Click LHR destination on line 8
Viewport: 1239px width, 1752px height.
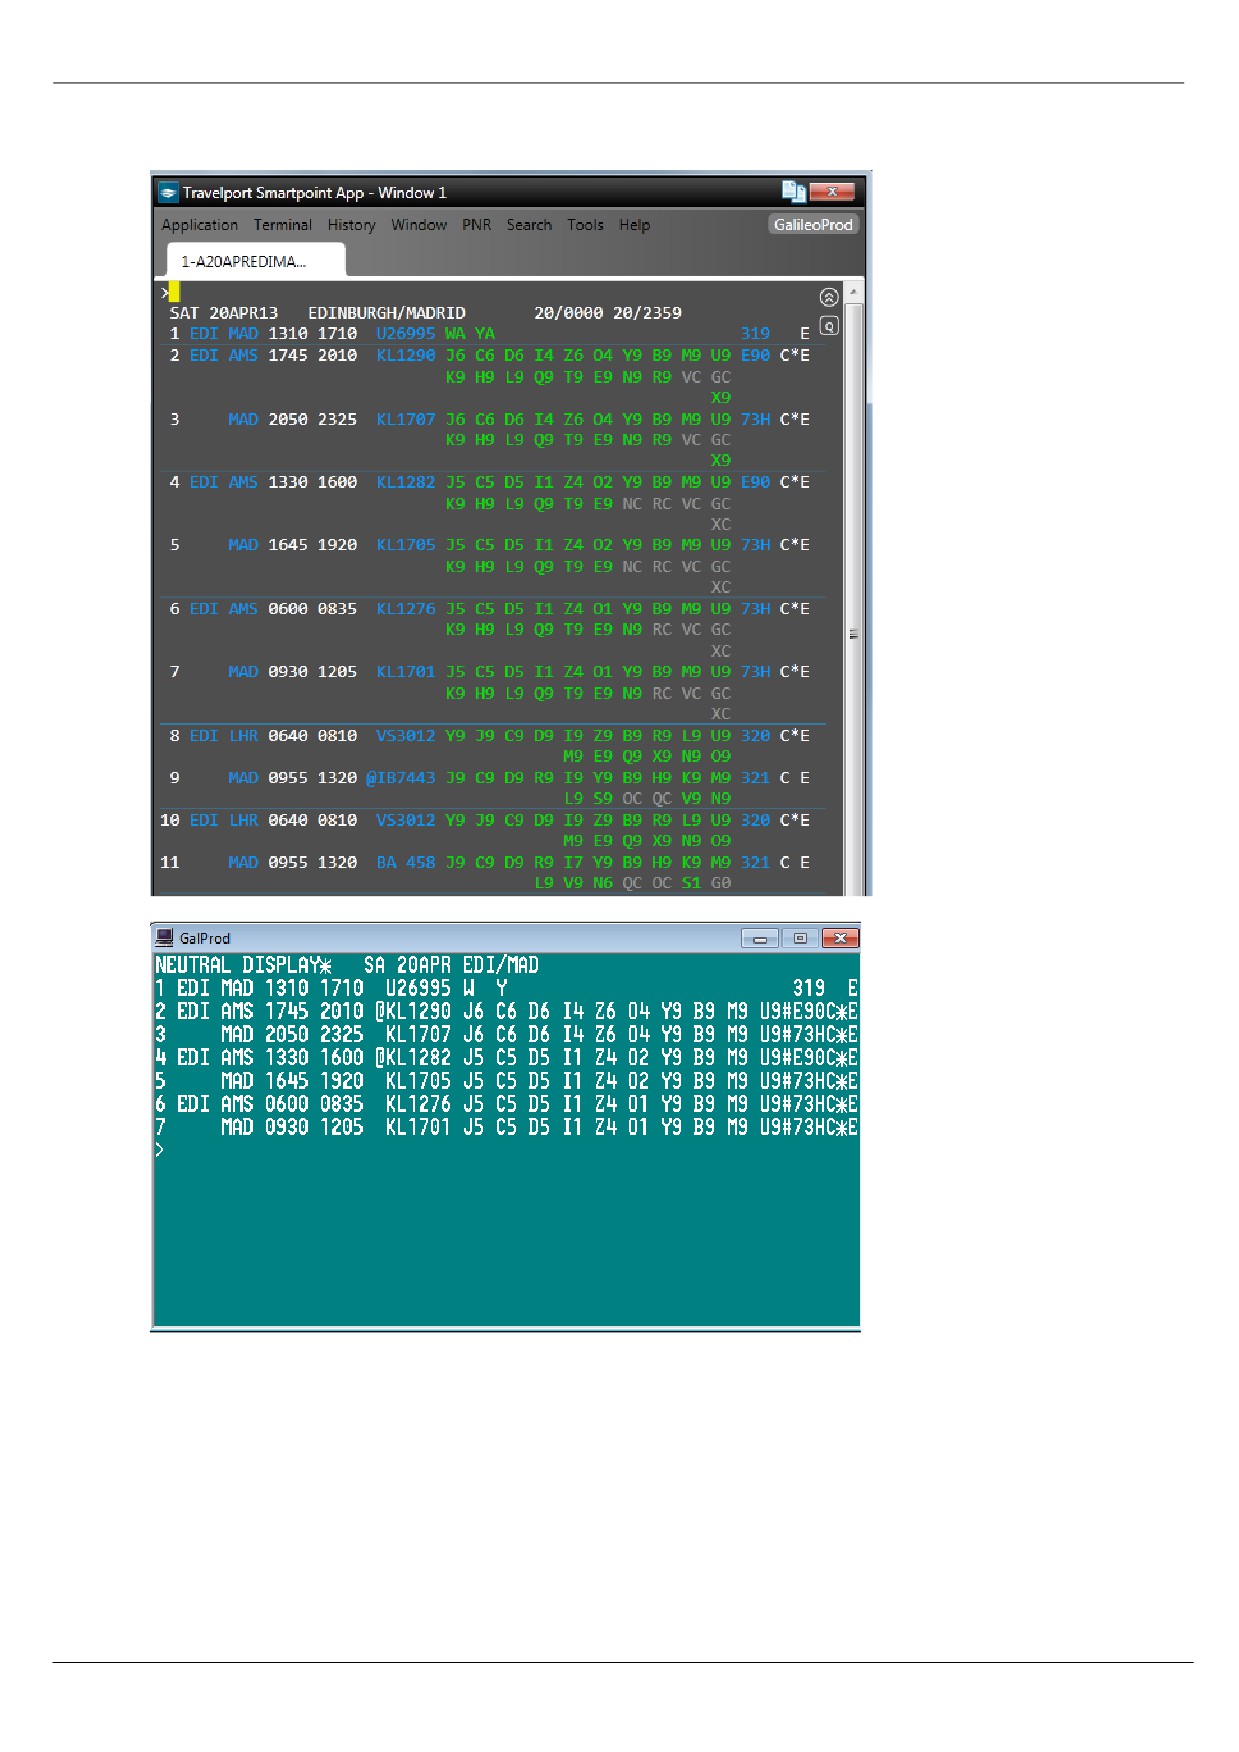243,736
